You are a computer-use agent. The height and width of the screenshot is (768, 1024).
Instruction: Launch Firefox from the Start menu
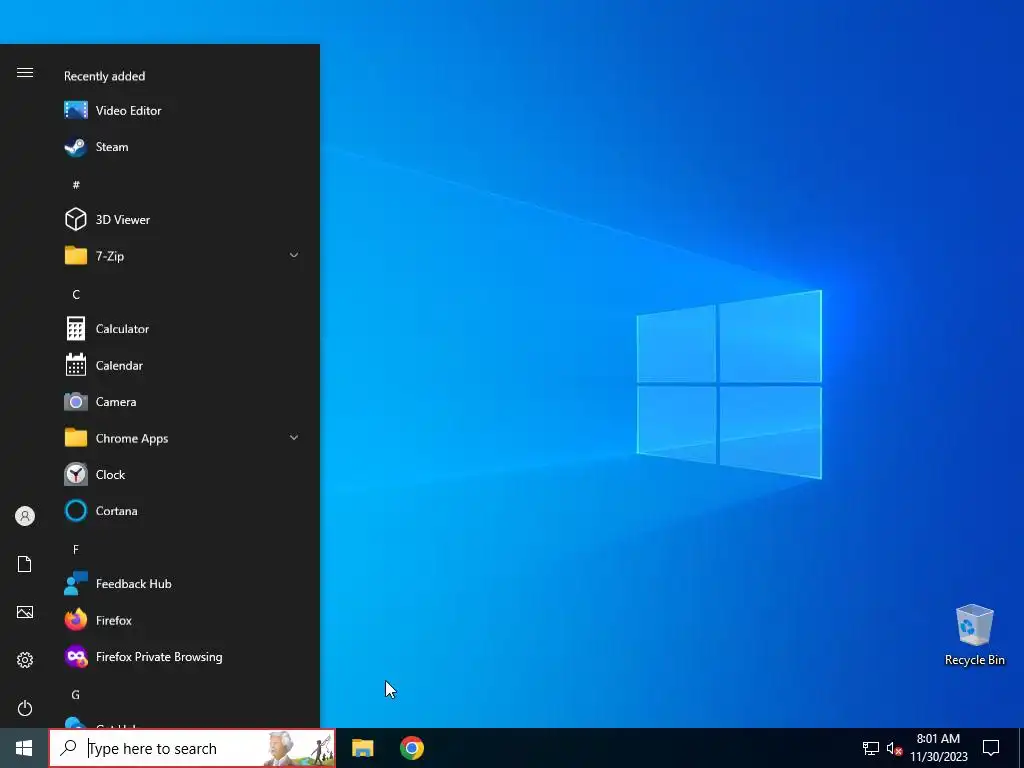pyautogui.click(x=182, y=620)
